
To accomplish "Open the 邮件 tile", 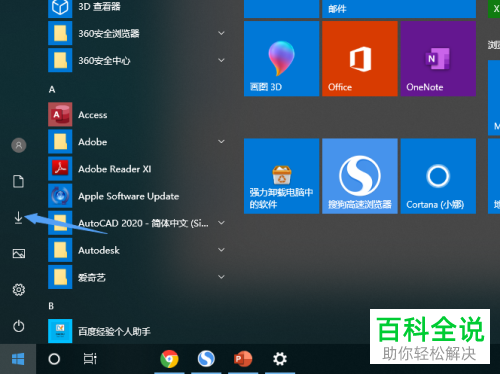I will [399, 9].
